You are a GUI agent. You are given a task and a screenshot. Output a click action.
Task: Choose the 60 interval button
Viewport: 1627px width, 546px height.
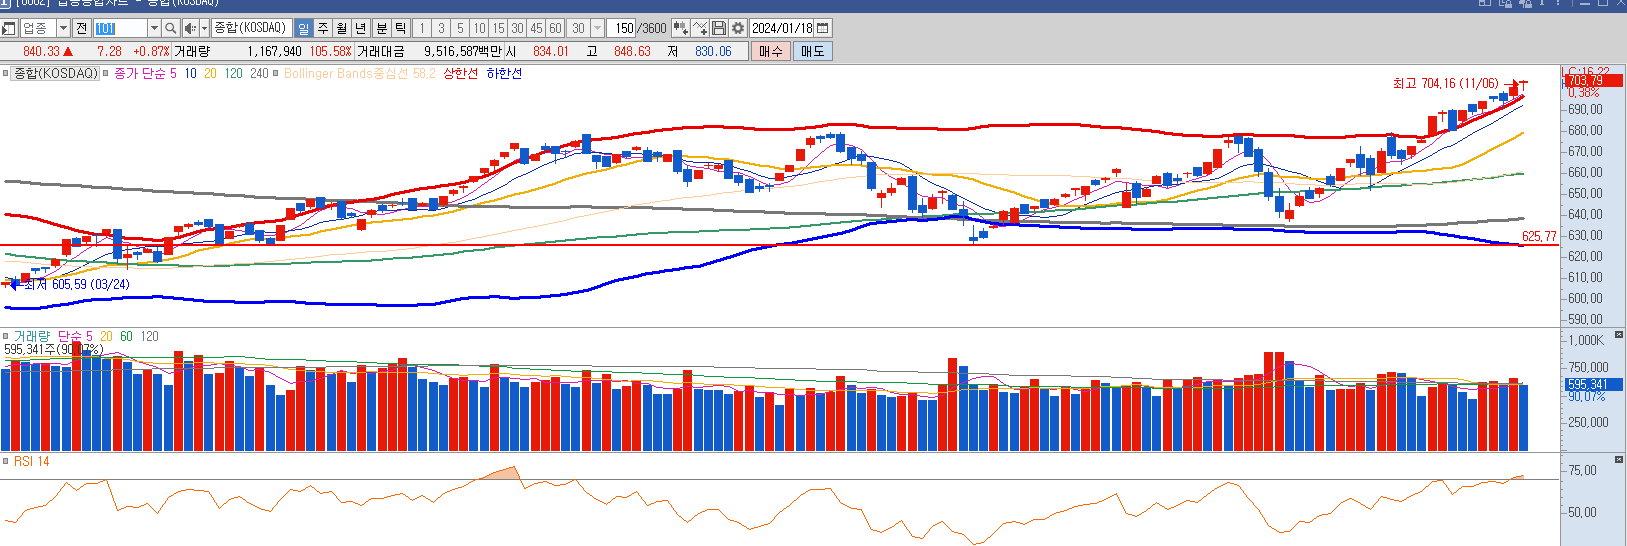(x=555, y=28)
